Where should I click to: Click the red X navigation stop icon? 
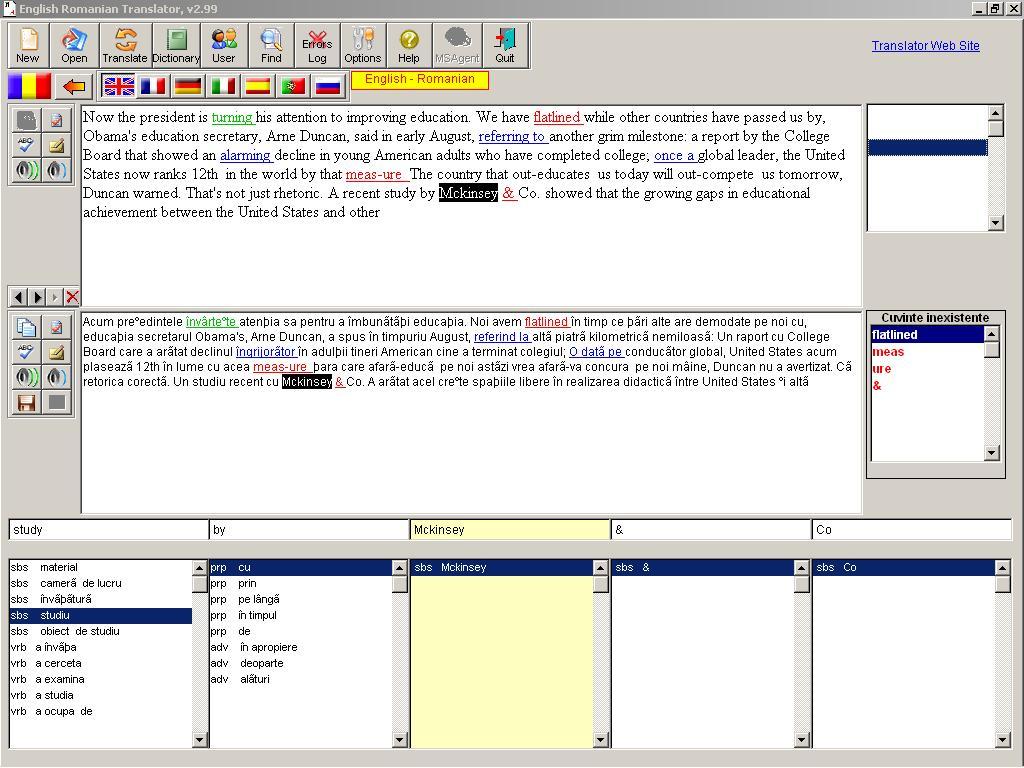click(x=71, y=296)
